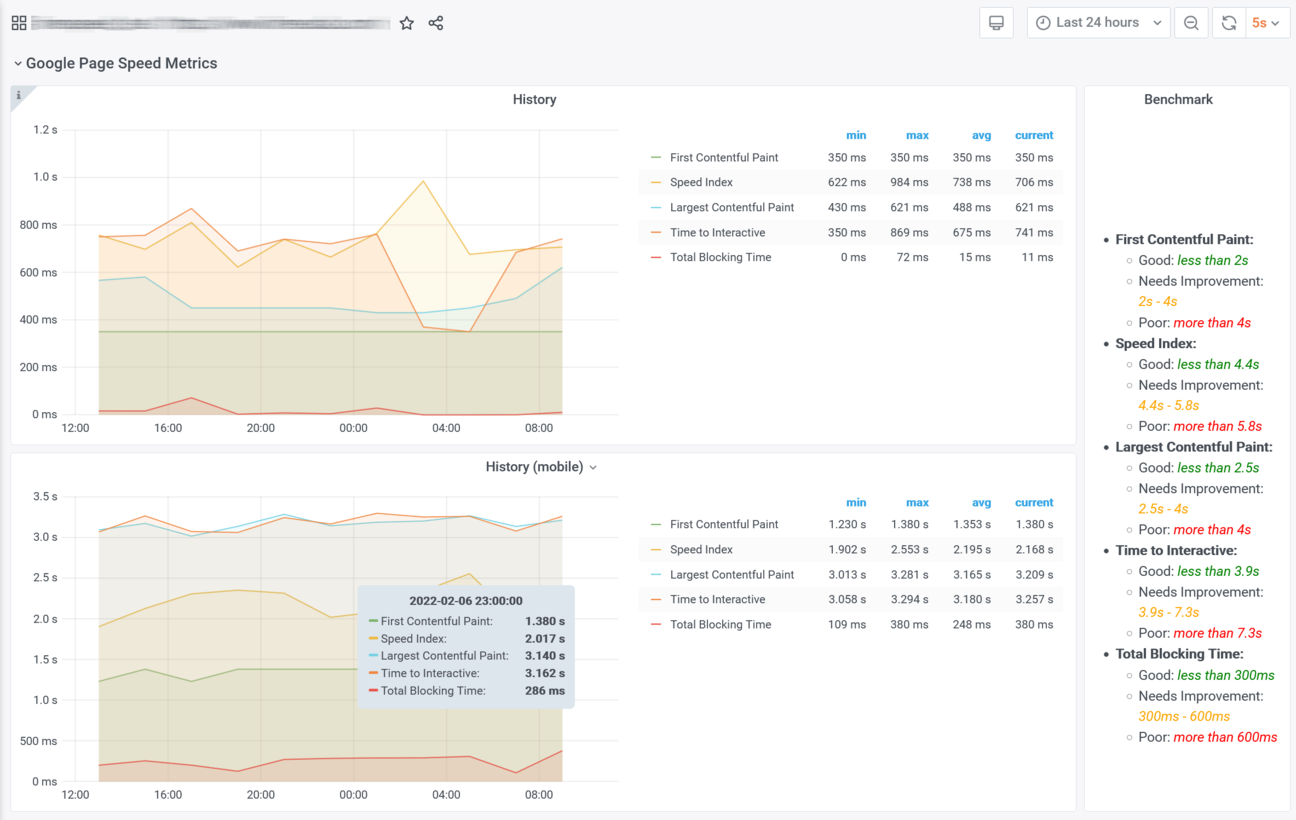Toggle Total Blocking Time in mobile legend
This screenshot has height=820, width=1296.
720,624
